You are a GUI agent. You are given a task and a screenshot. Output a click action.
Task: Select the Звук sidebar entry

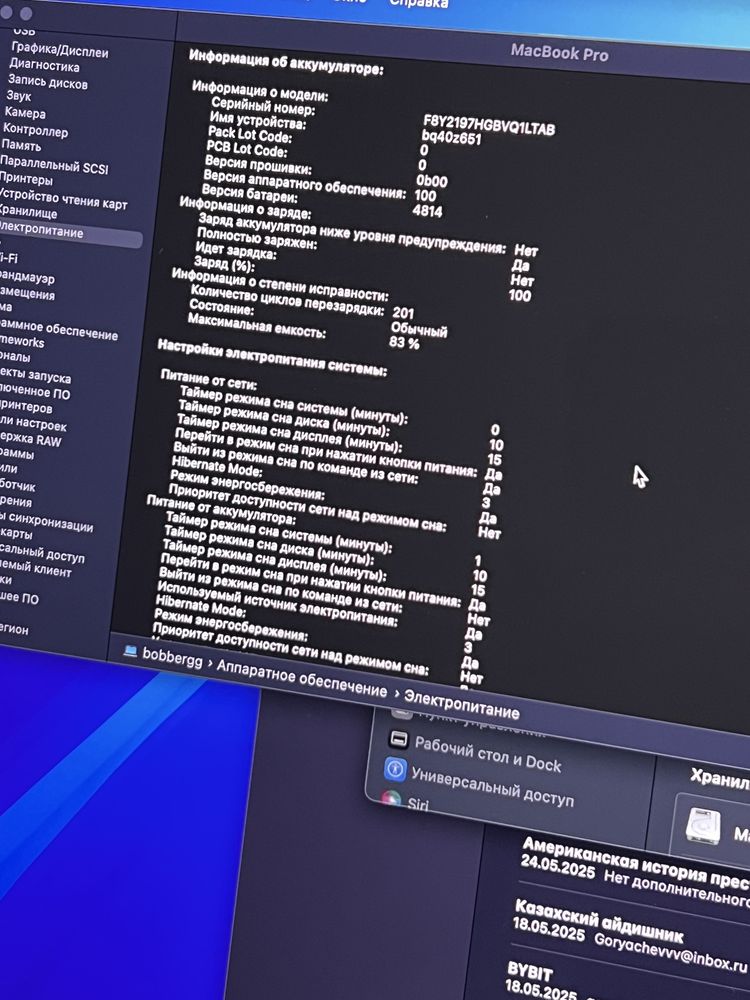tap(18, 96)
